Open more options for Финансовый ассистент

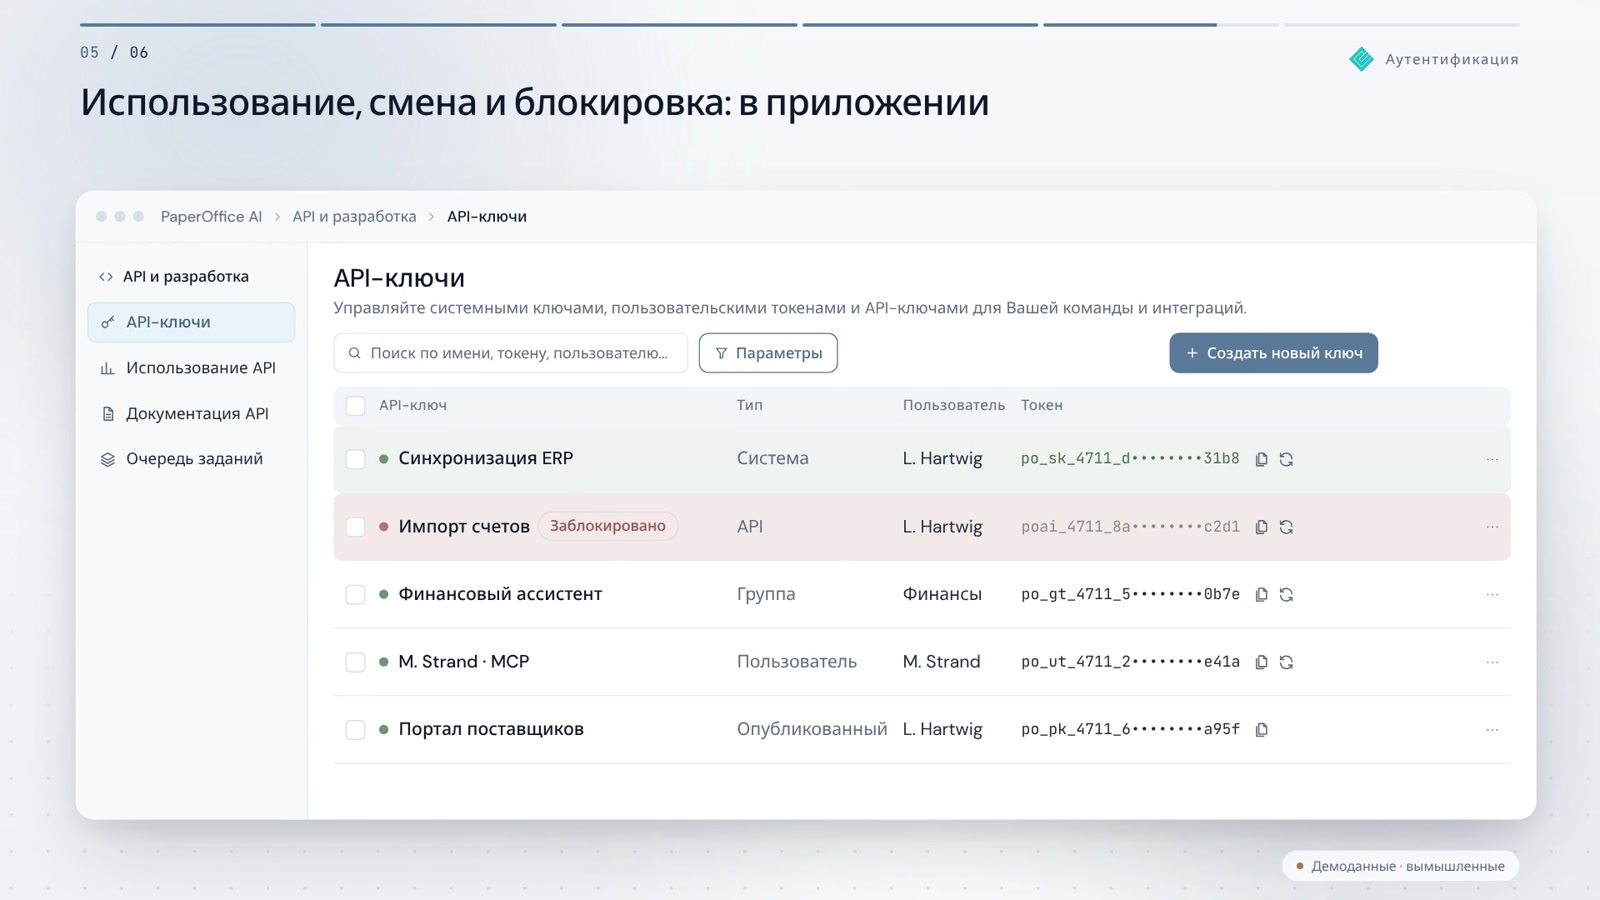click(1492, 595)
